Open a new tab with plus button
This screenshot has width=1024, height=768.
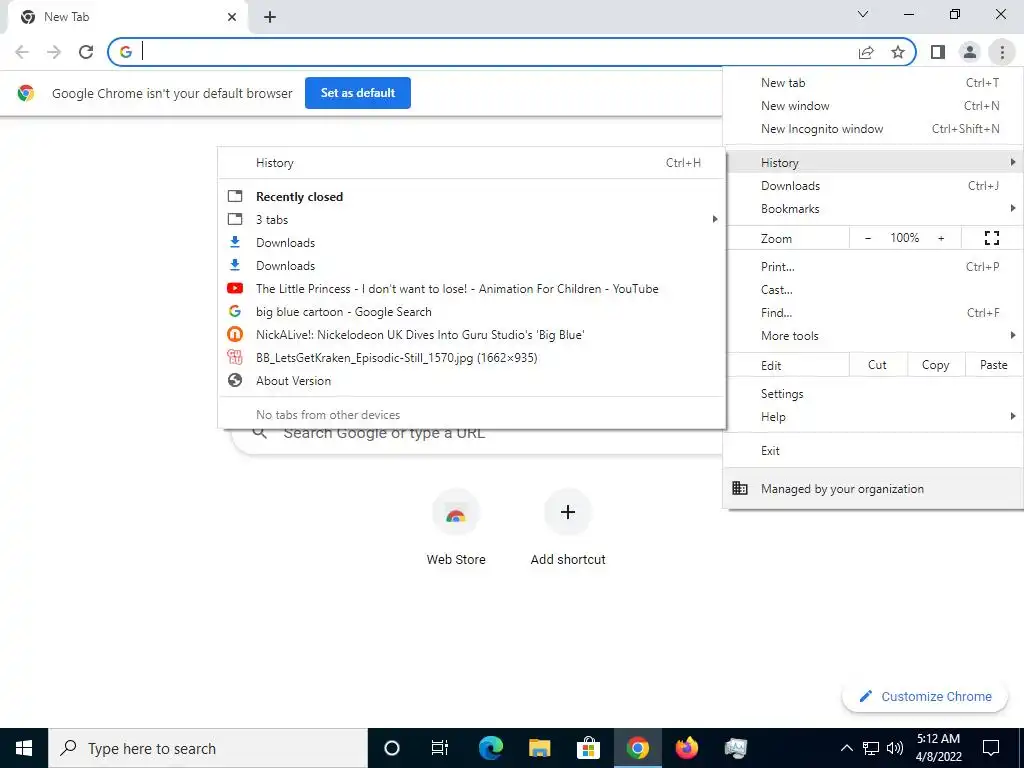point(270,18)
